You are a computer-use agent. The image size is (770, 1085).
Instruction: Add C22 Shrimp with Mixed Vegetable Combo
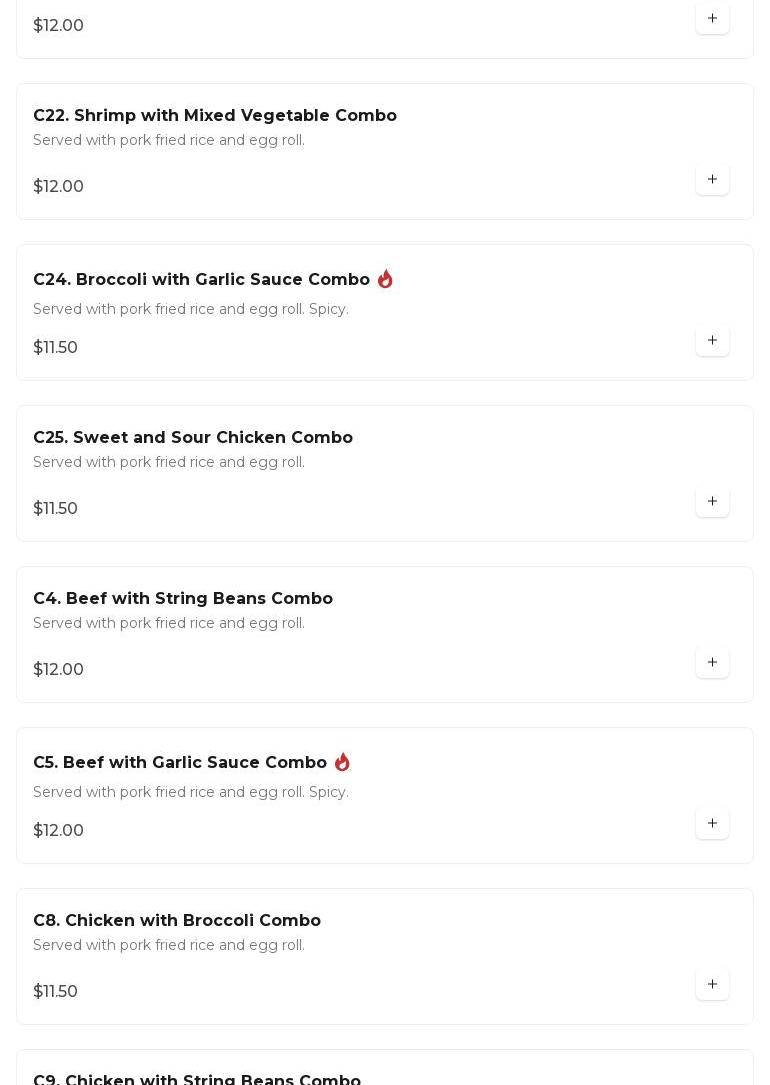(712, 180)
